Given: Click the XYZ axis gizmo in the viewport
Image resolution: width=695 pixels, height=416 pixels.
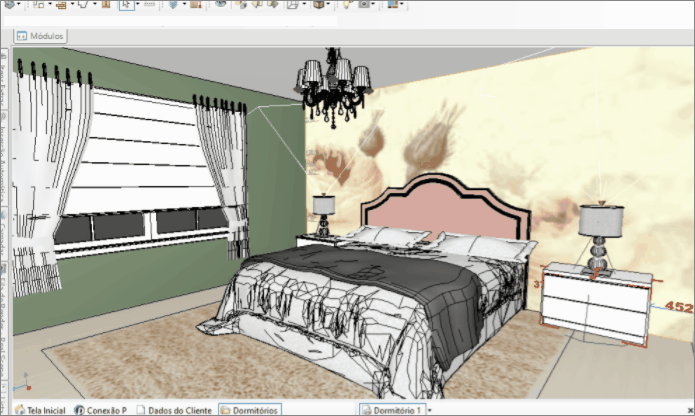Looking at the screenshot, I should pos(23,383).
